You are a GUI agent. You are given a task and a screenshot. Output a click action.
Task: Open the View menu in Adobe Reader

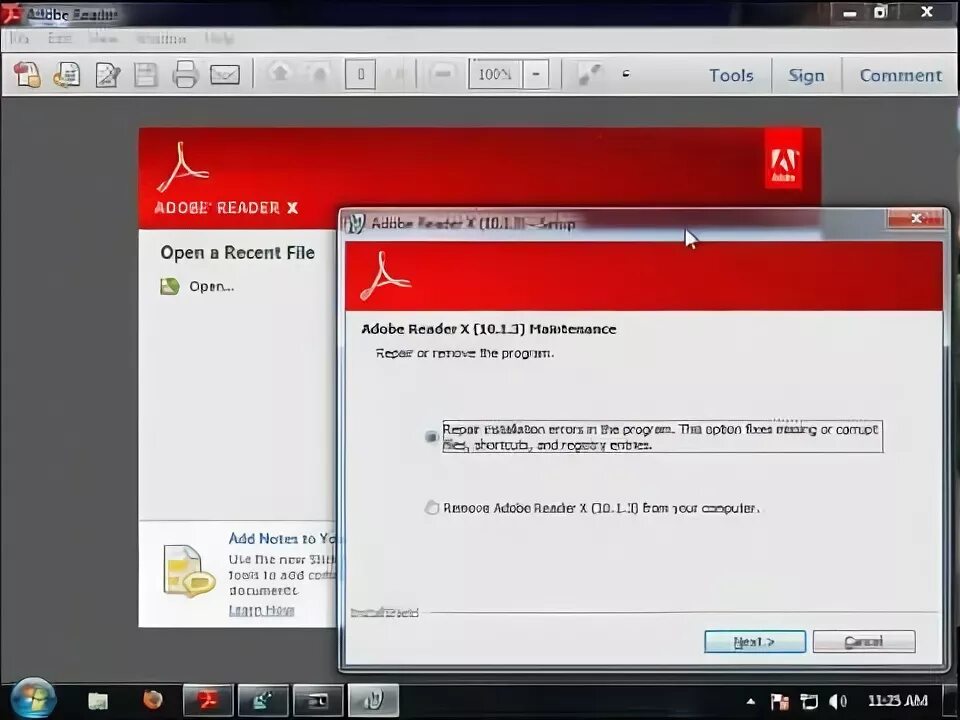103,39
